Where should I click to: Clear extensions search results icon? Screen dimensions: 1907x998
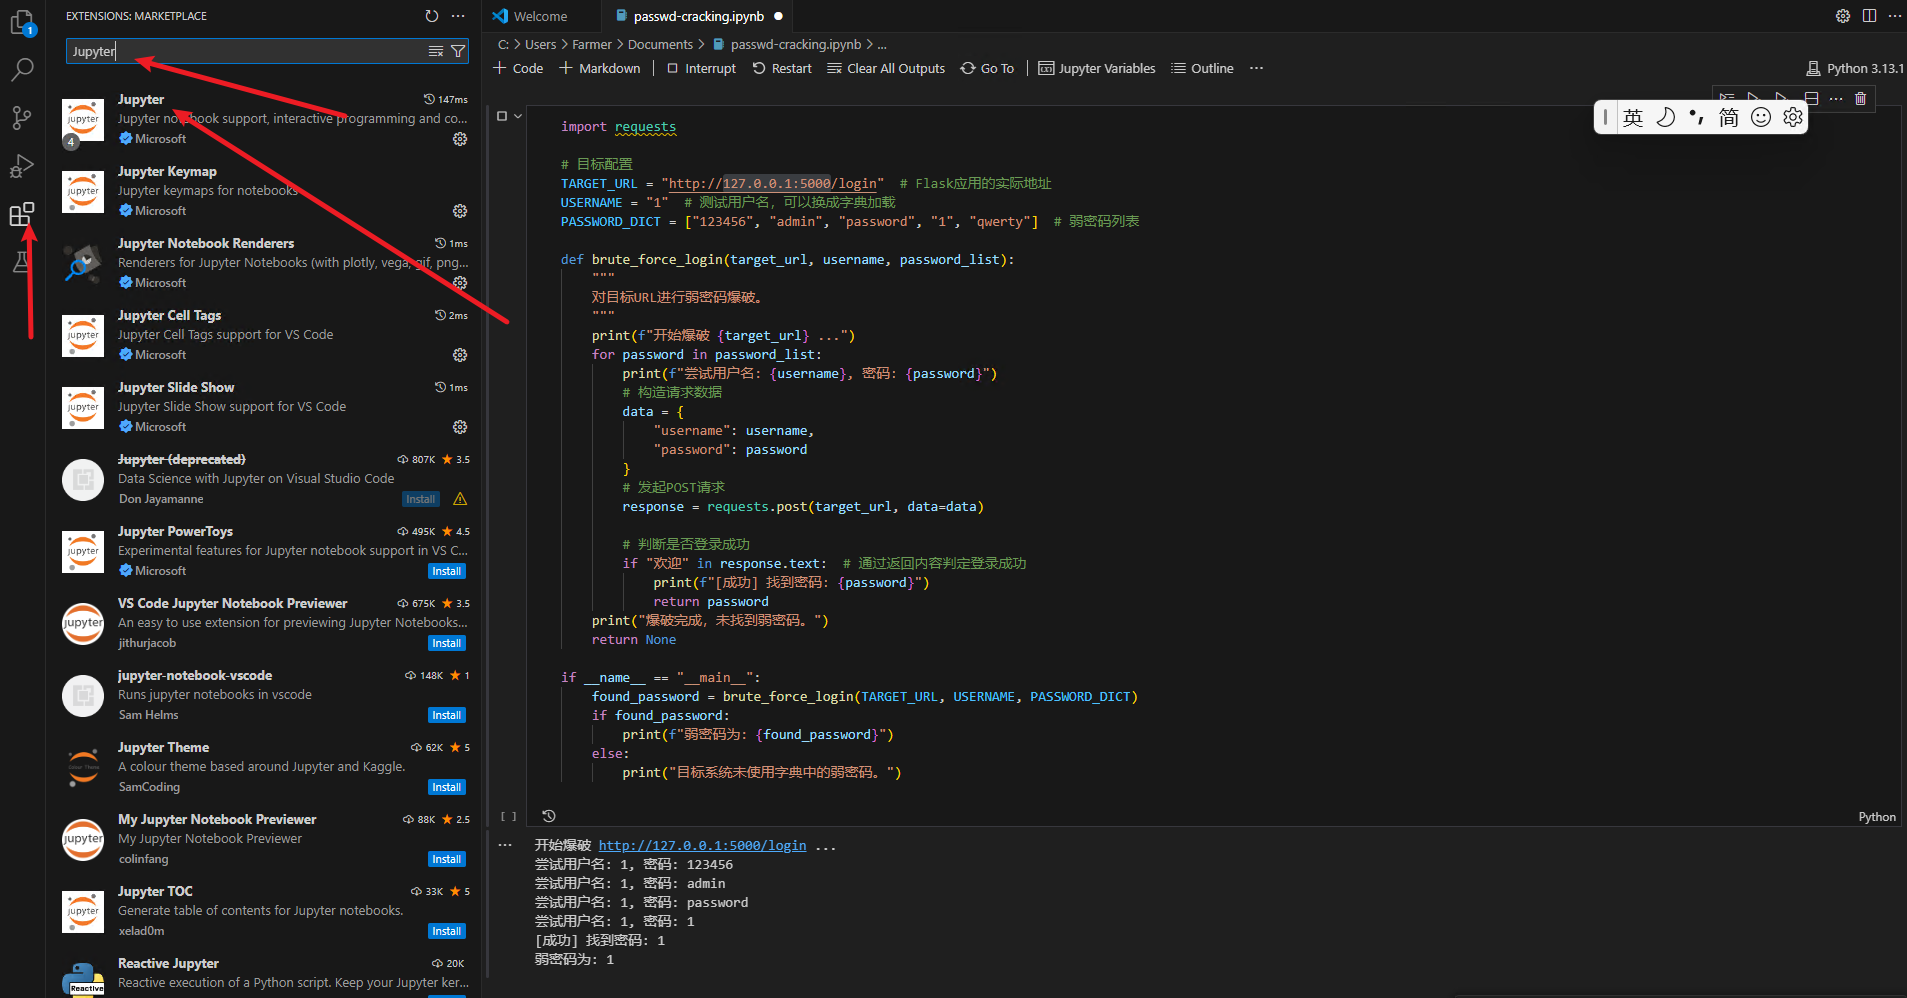(436, 51)
